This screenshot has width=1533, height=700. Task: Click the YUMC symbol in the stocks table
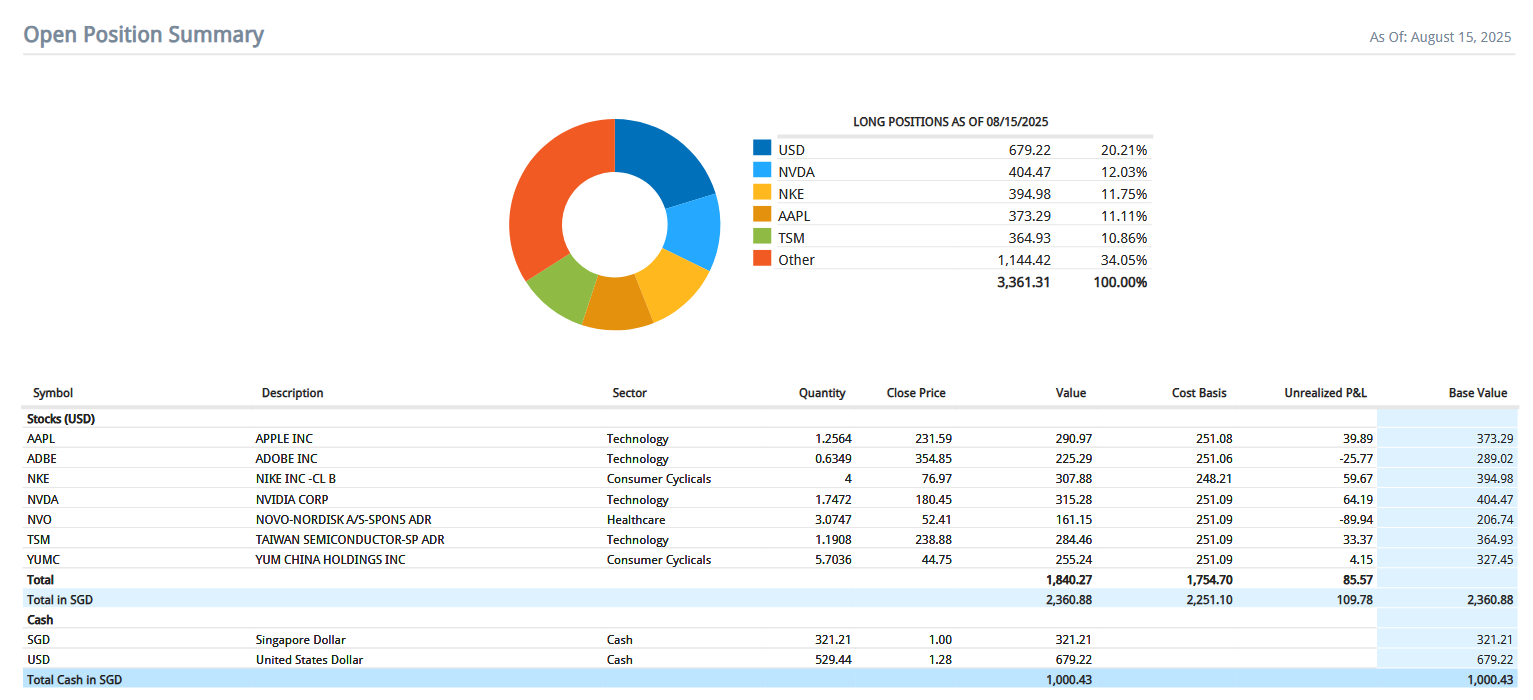[x=43, y=560]
